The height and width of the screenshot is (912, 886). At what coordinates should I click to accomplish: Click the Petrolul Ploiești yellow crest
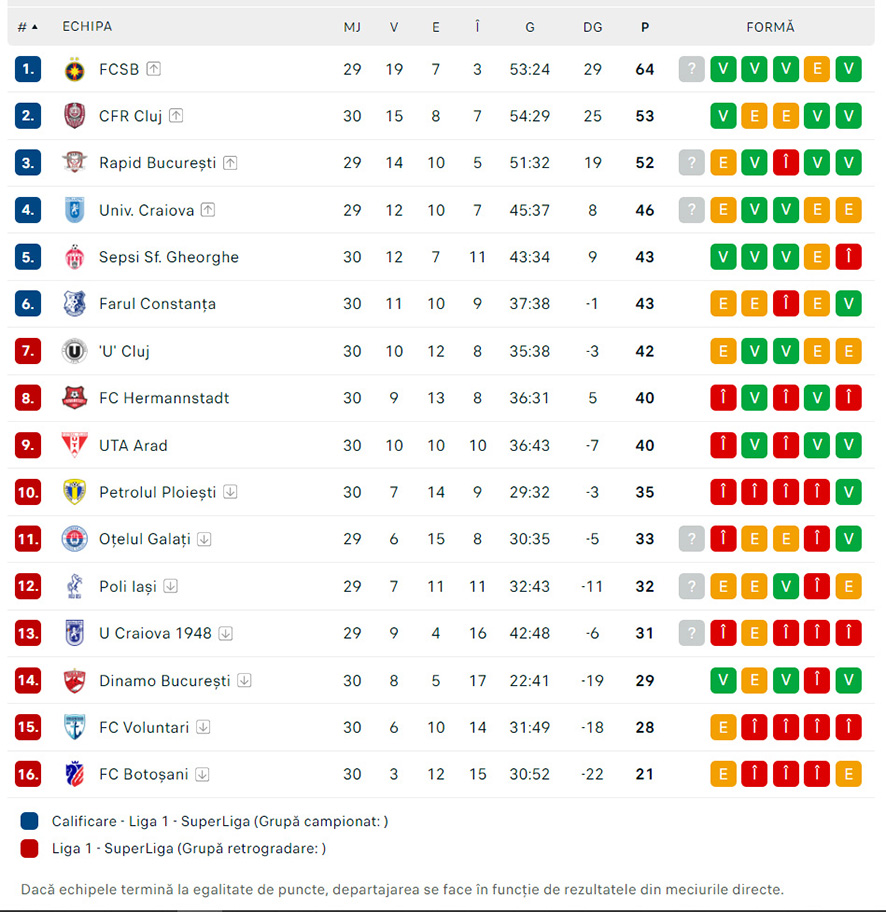[74, 492]
